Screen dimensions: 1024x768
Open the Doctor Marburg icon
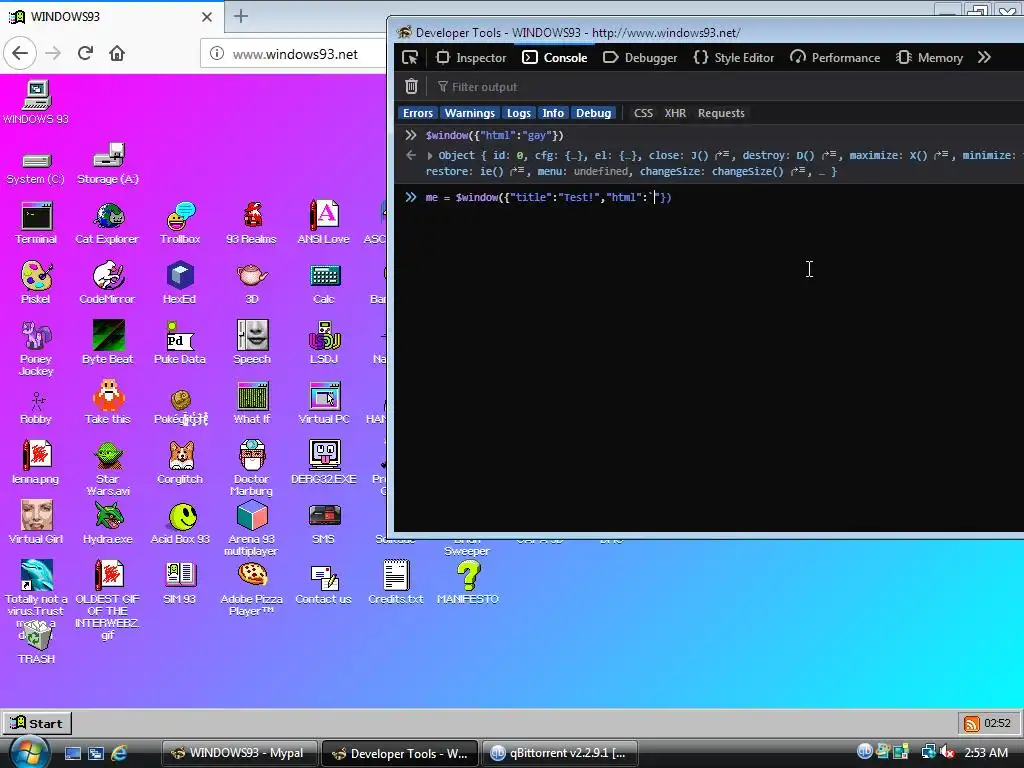point(252,468)
